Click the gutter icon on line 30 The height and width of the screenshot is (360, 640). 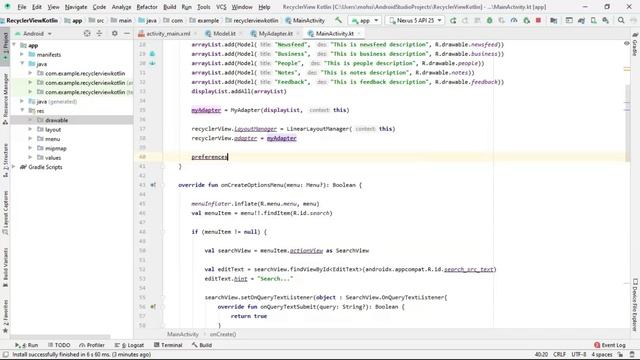(x=152, y=63)
